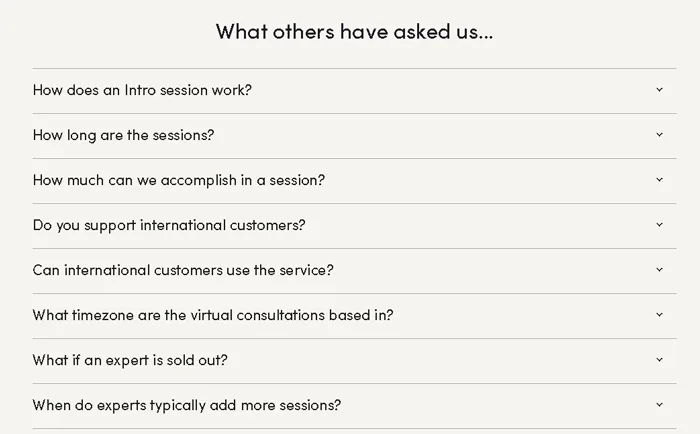Click the chevron on 'Do you support international customers?'
The width and height of the screenshot is (700, 434).
point(659,225)
